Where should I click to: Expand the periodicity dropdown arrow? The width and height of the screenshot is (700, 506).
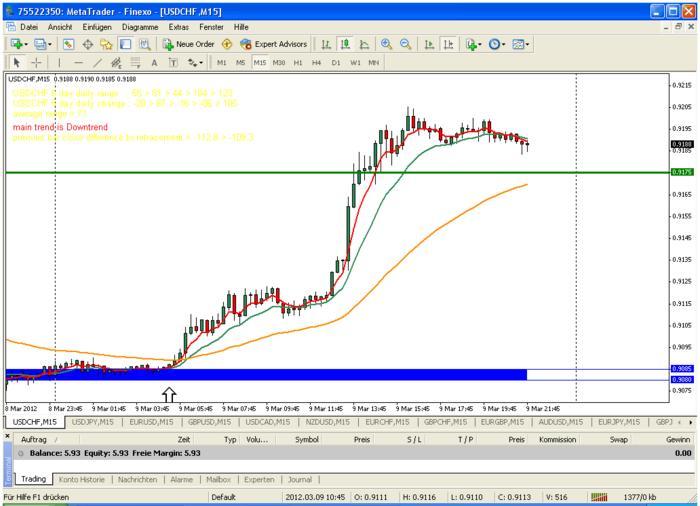point(504,45)
